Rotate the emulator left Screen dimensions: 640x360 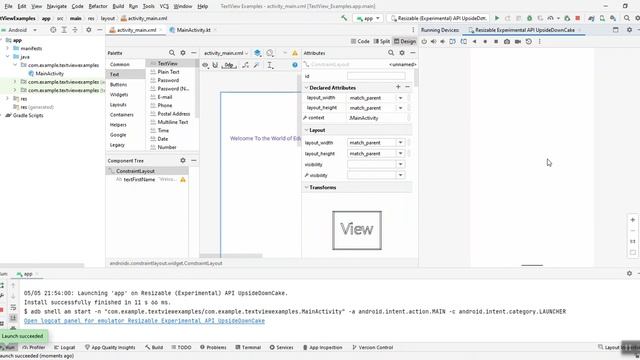point(453,42)
